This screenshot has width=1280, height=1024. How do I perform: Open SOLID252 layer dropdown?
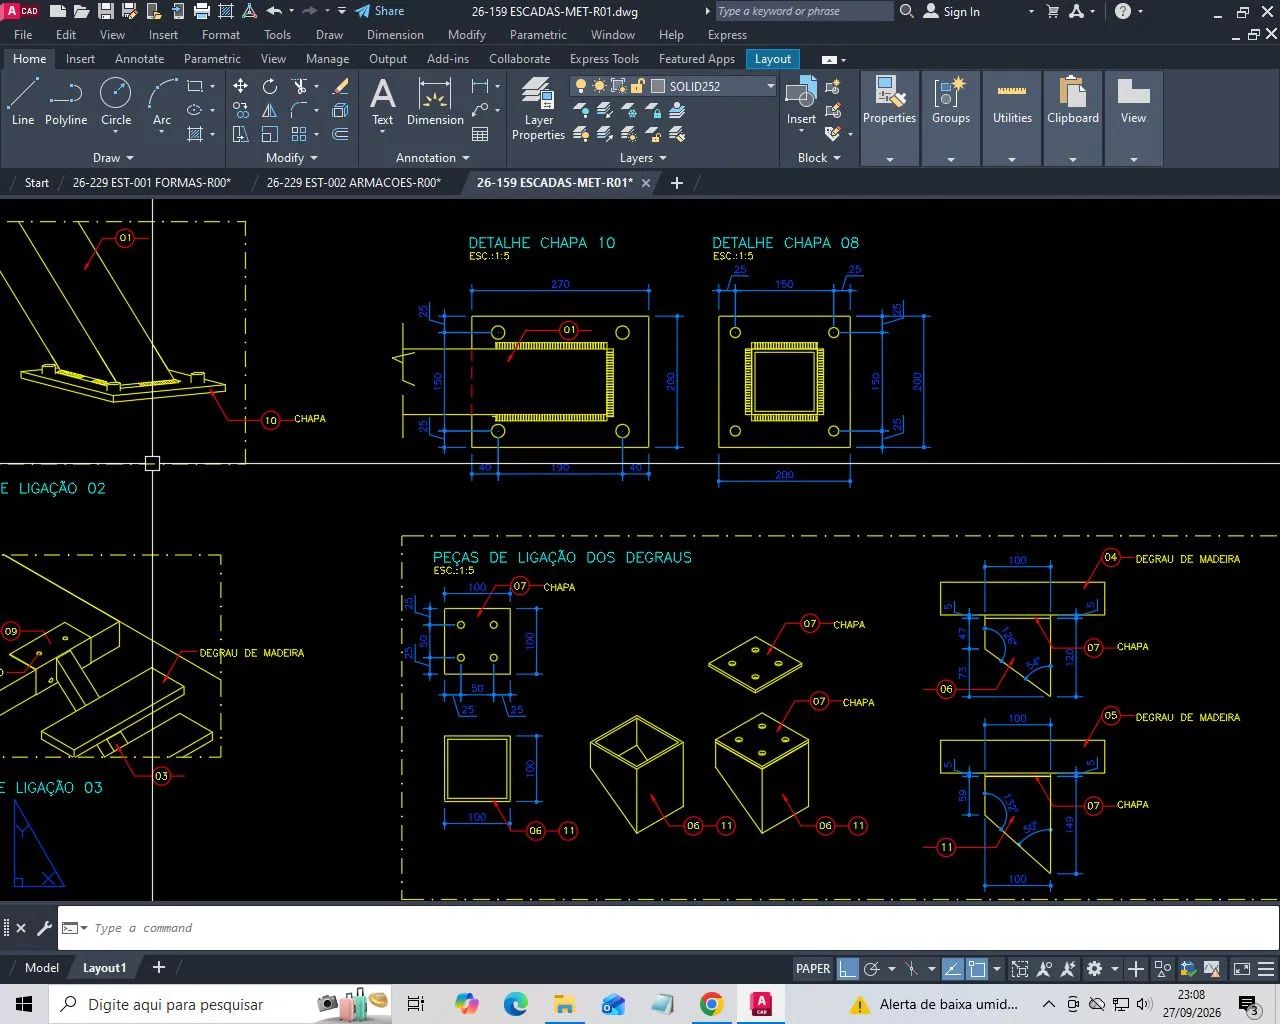[770, 86]
